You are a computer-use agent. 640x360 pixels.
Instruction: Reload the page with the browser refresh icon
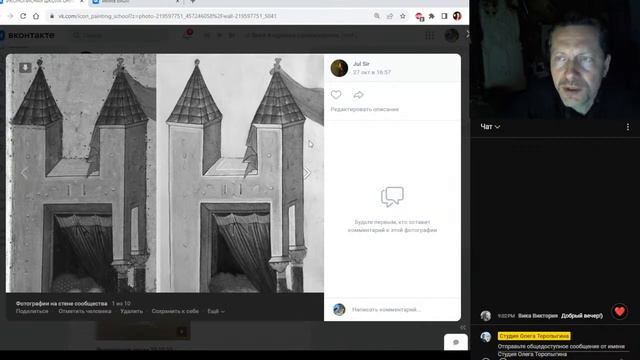[x=23, y=16]
